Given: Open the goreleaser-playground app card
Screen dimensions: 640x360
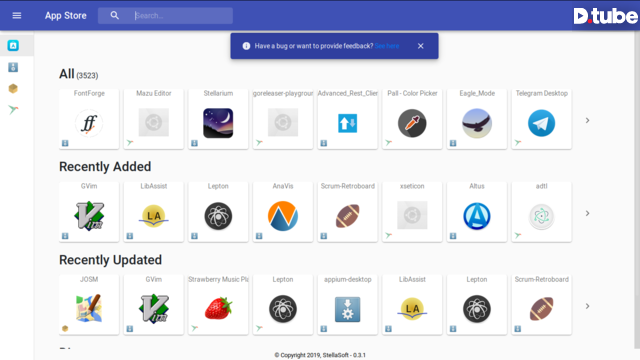Looking at the screenshot, I should [x=283, y=119].
